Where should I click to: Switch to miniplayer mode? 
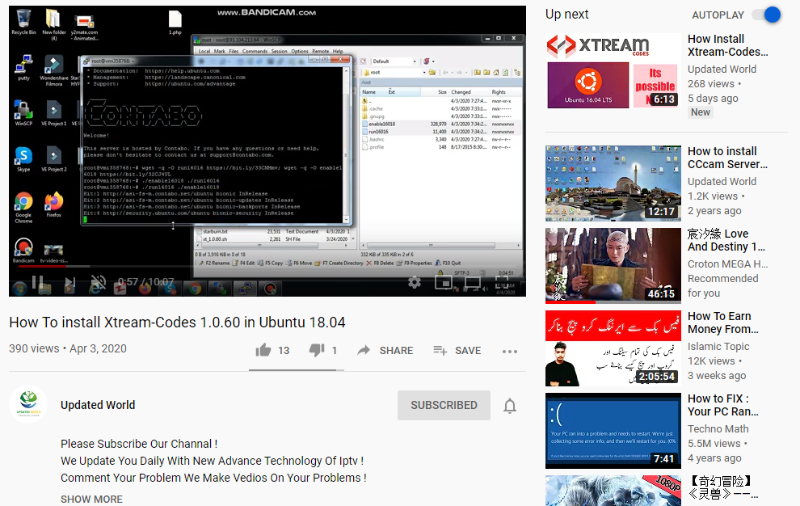[x=445, y=283]
